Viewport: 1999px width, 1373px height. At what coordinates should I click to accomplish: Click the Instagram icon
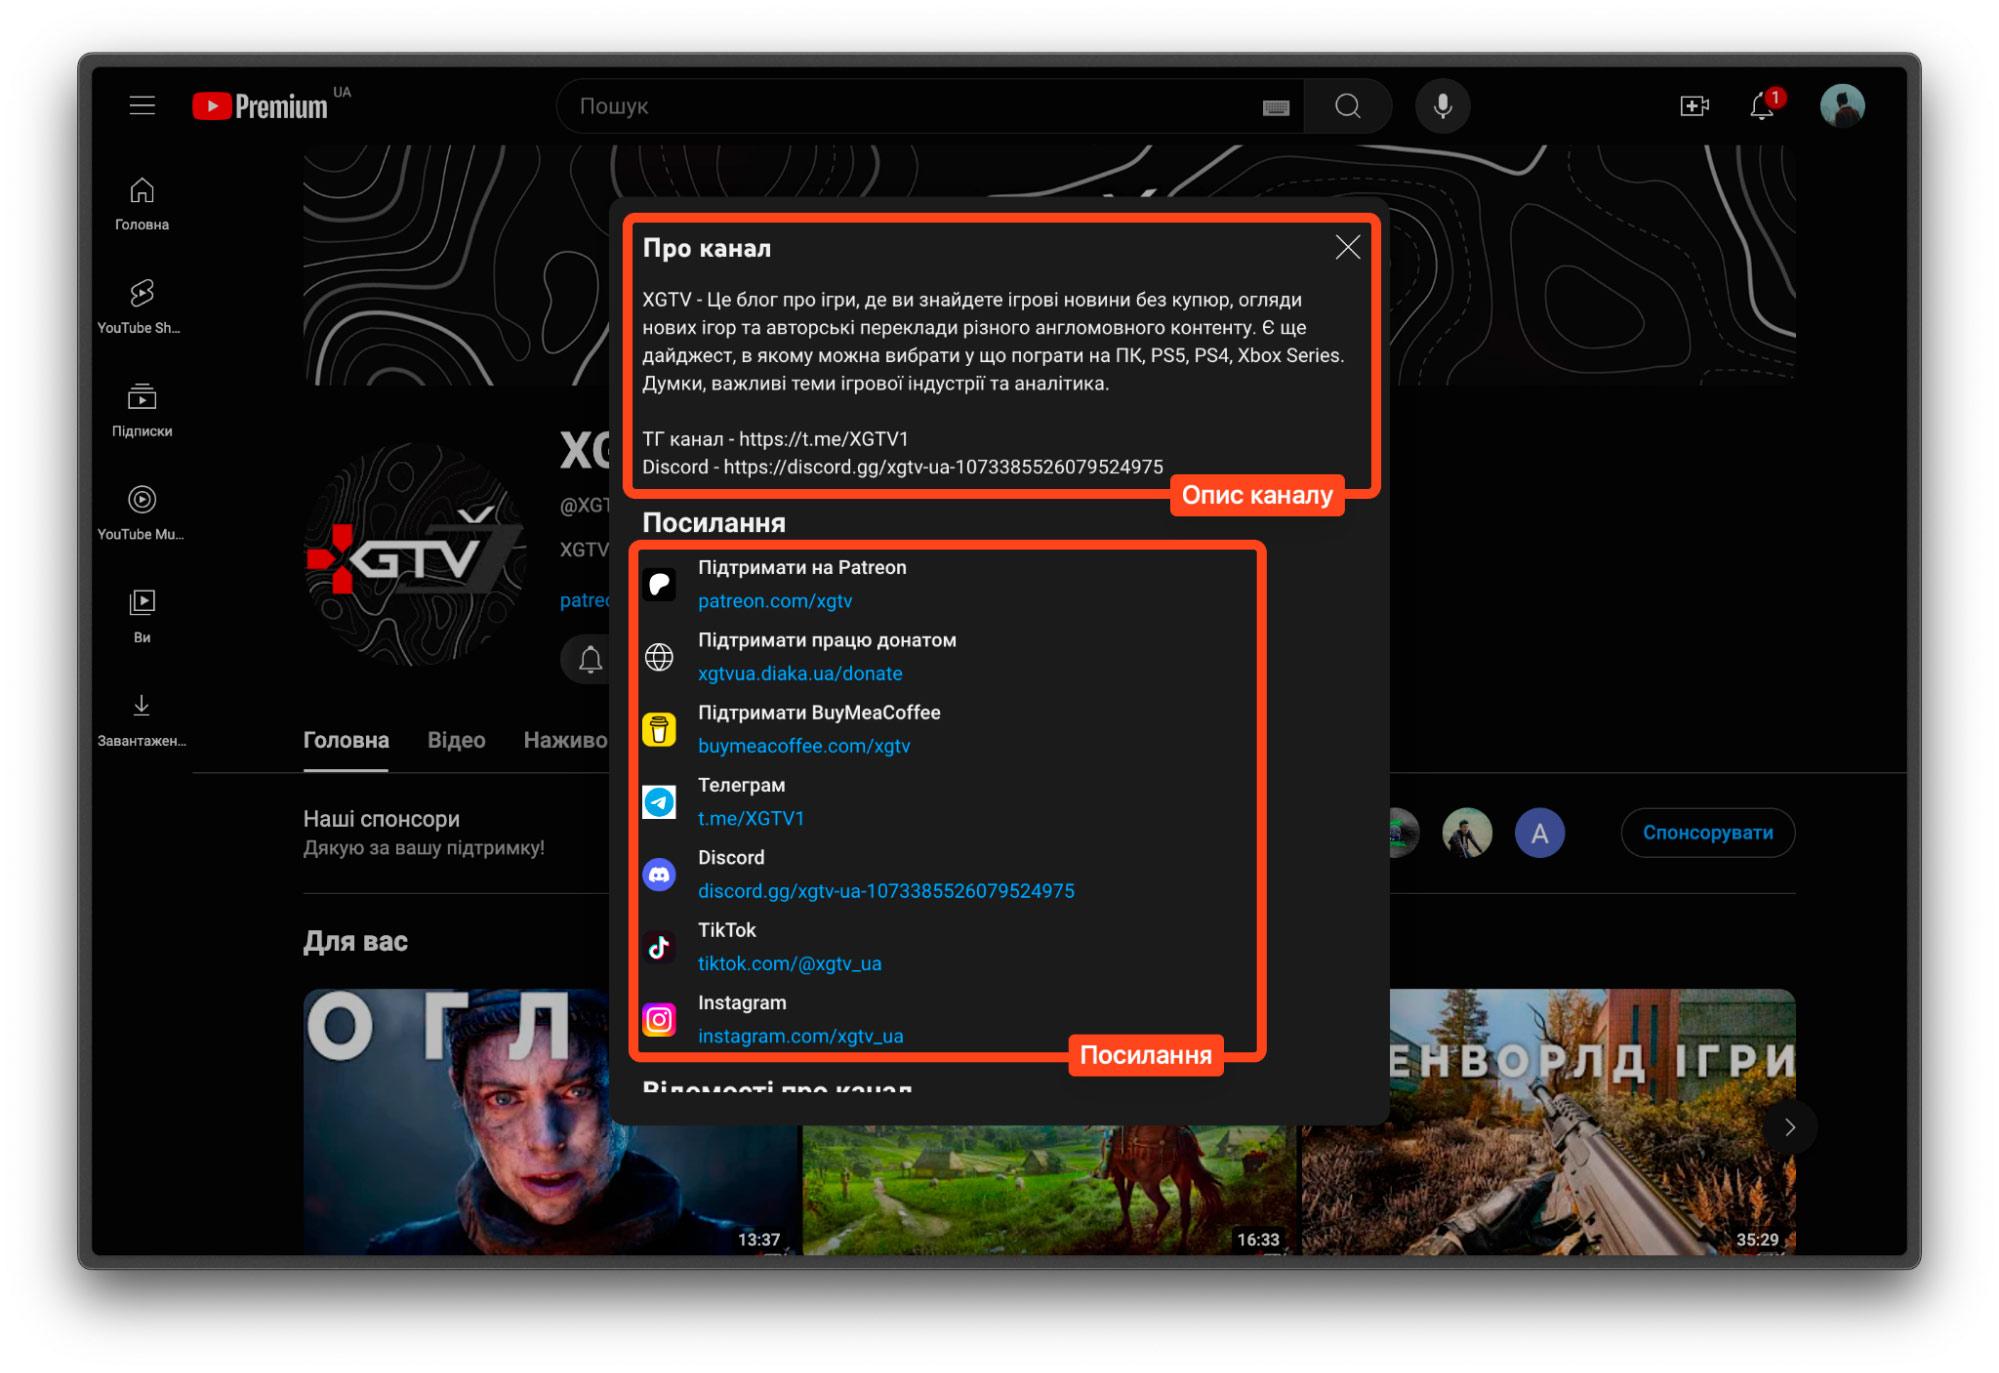click(x=659, y=1020)
